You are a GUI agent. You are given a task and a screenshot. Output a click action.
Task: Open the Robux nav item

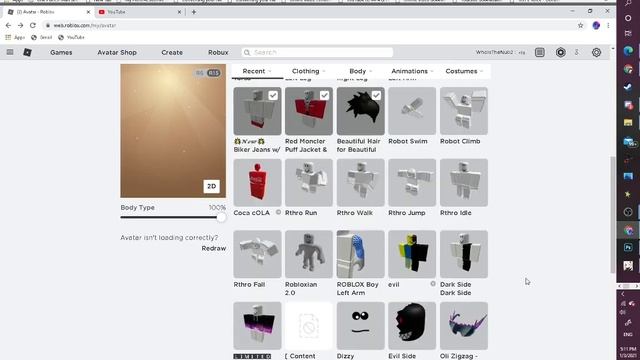pyautogui.click(x=218, y=52)
